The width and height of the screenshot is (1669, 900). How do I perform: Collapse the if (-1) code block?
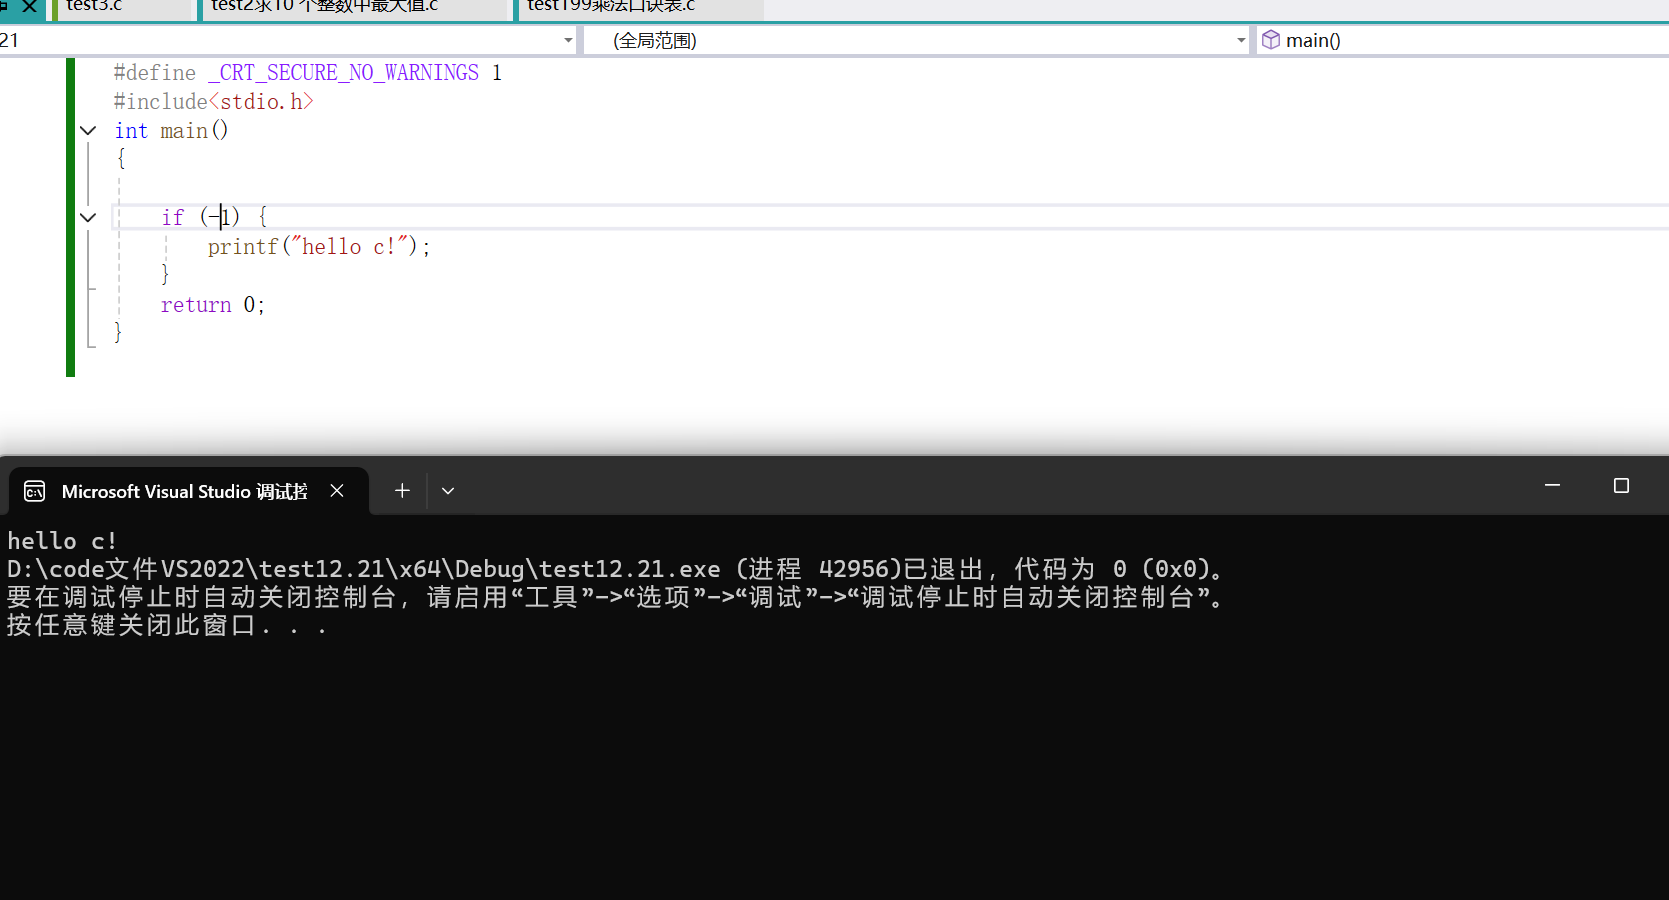click(88, 217)
